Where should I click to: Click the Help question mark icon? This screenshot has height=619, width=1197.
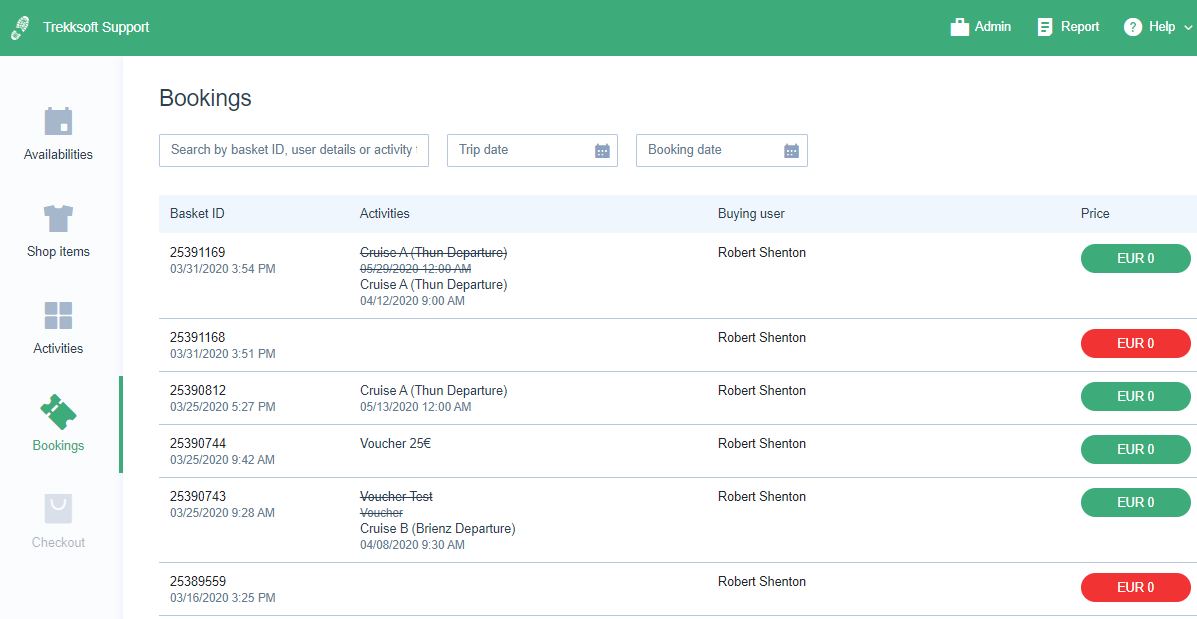[1133, 27]
